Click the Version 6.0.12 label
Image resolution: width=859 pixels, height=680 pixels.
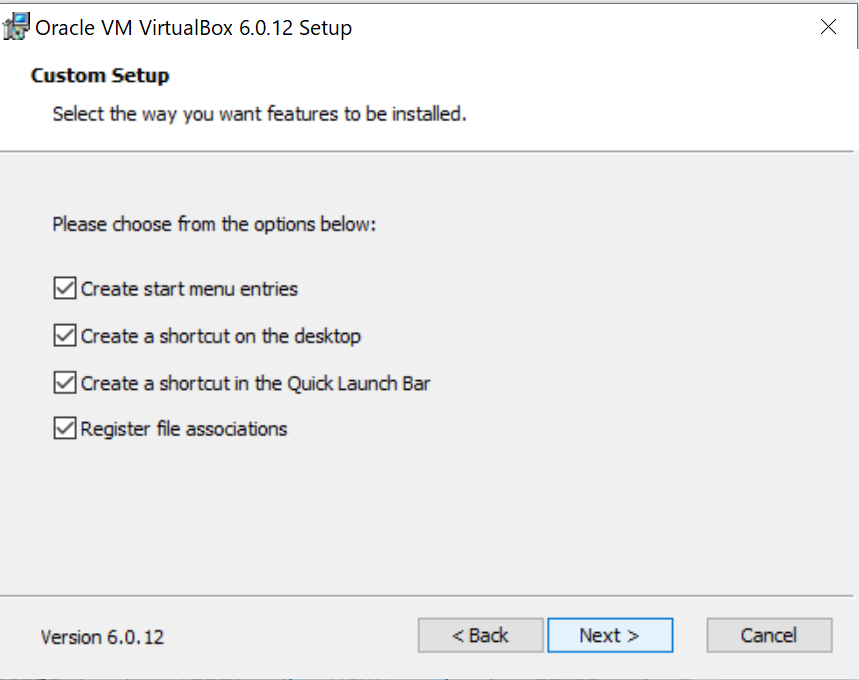(102, 637)
